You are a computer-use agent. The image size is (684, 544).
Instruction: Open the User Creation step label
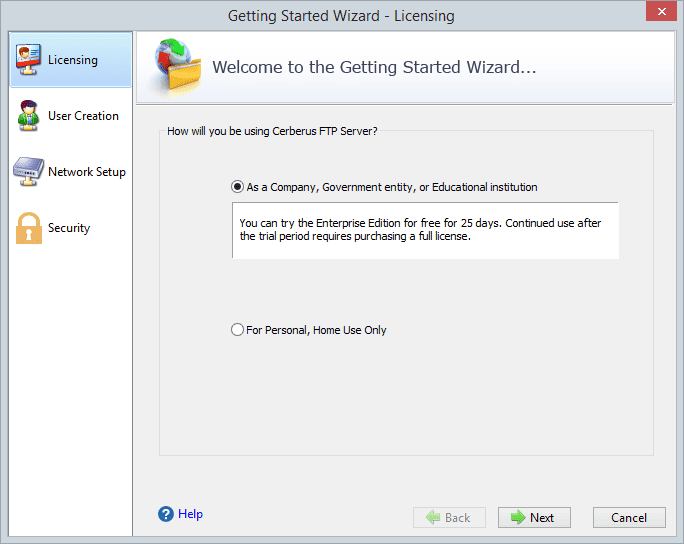[x=83, y=116]
